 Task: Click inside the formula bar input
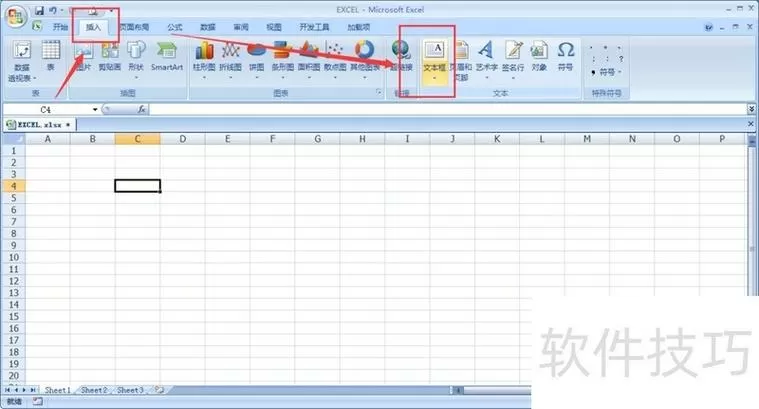click(448, 109)
